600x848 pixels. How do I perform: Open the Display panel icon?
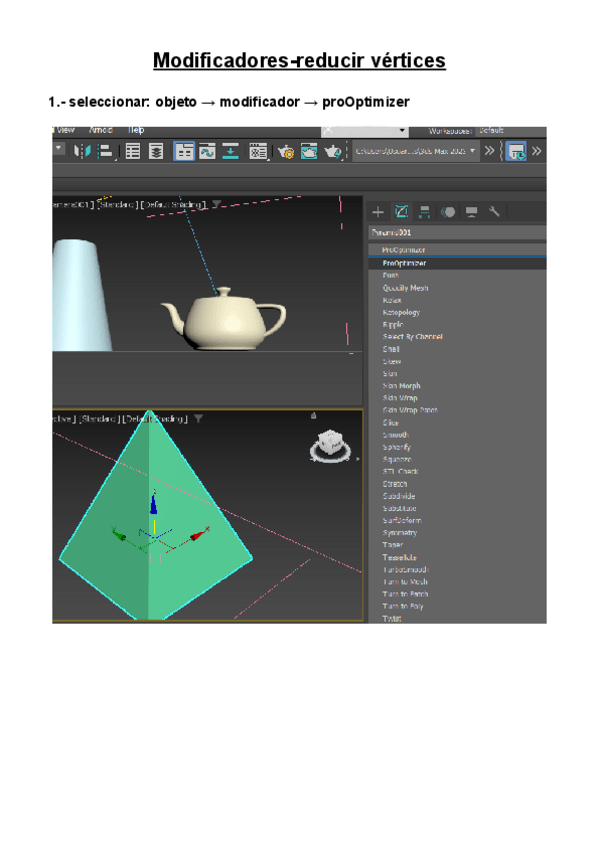click(470, 212)
